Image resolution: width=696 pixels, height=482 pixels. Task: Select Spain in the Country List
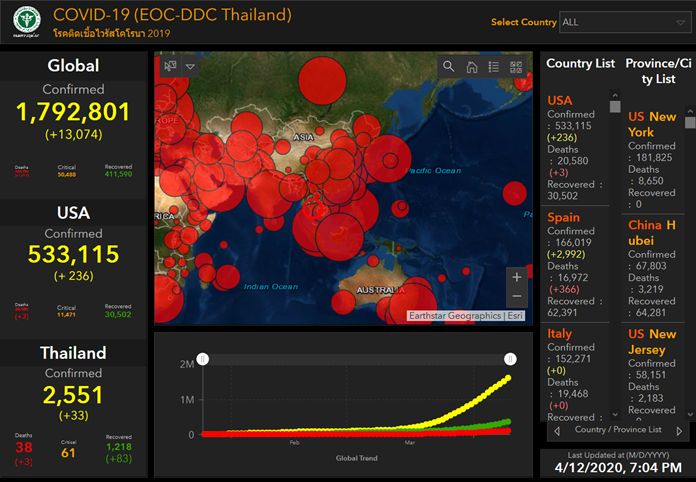click(564, 217)
